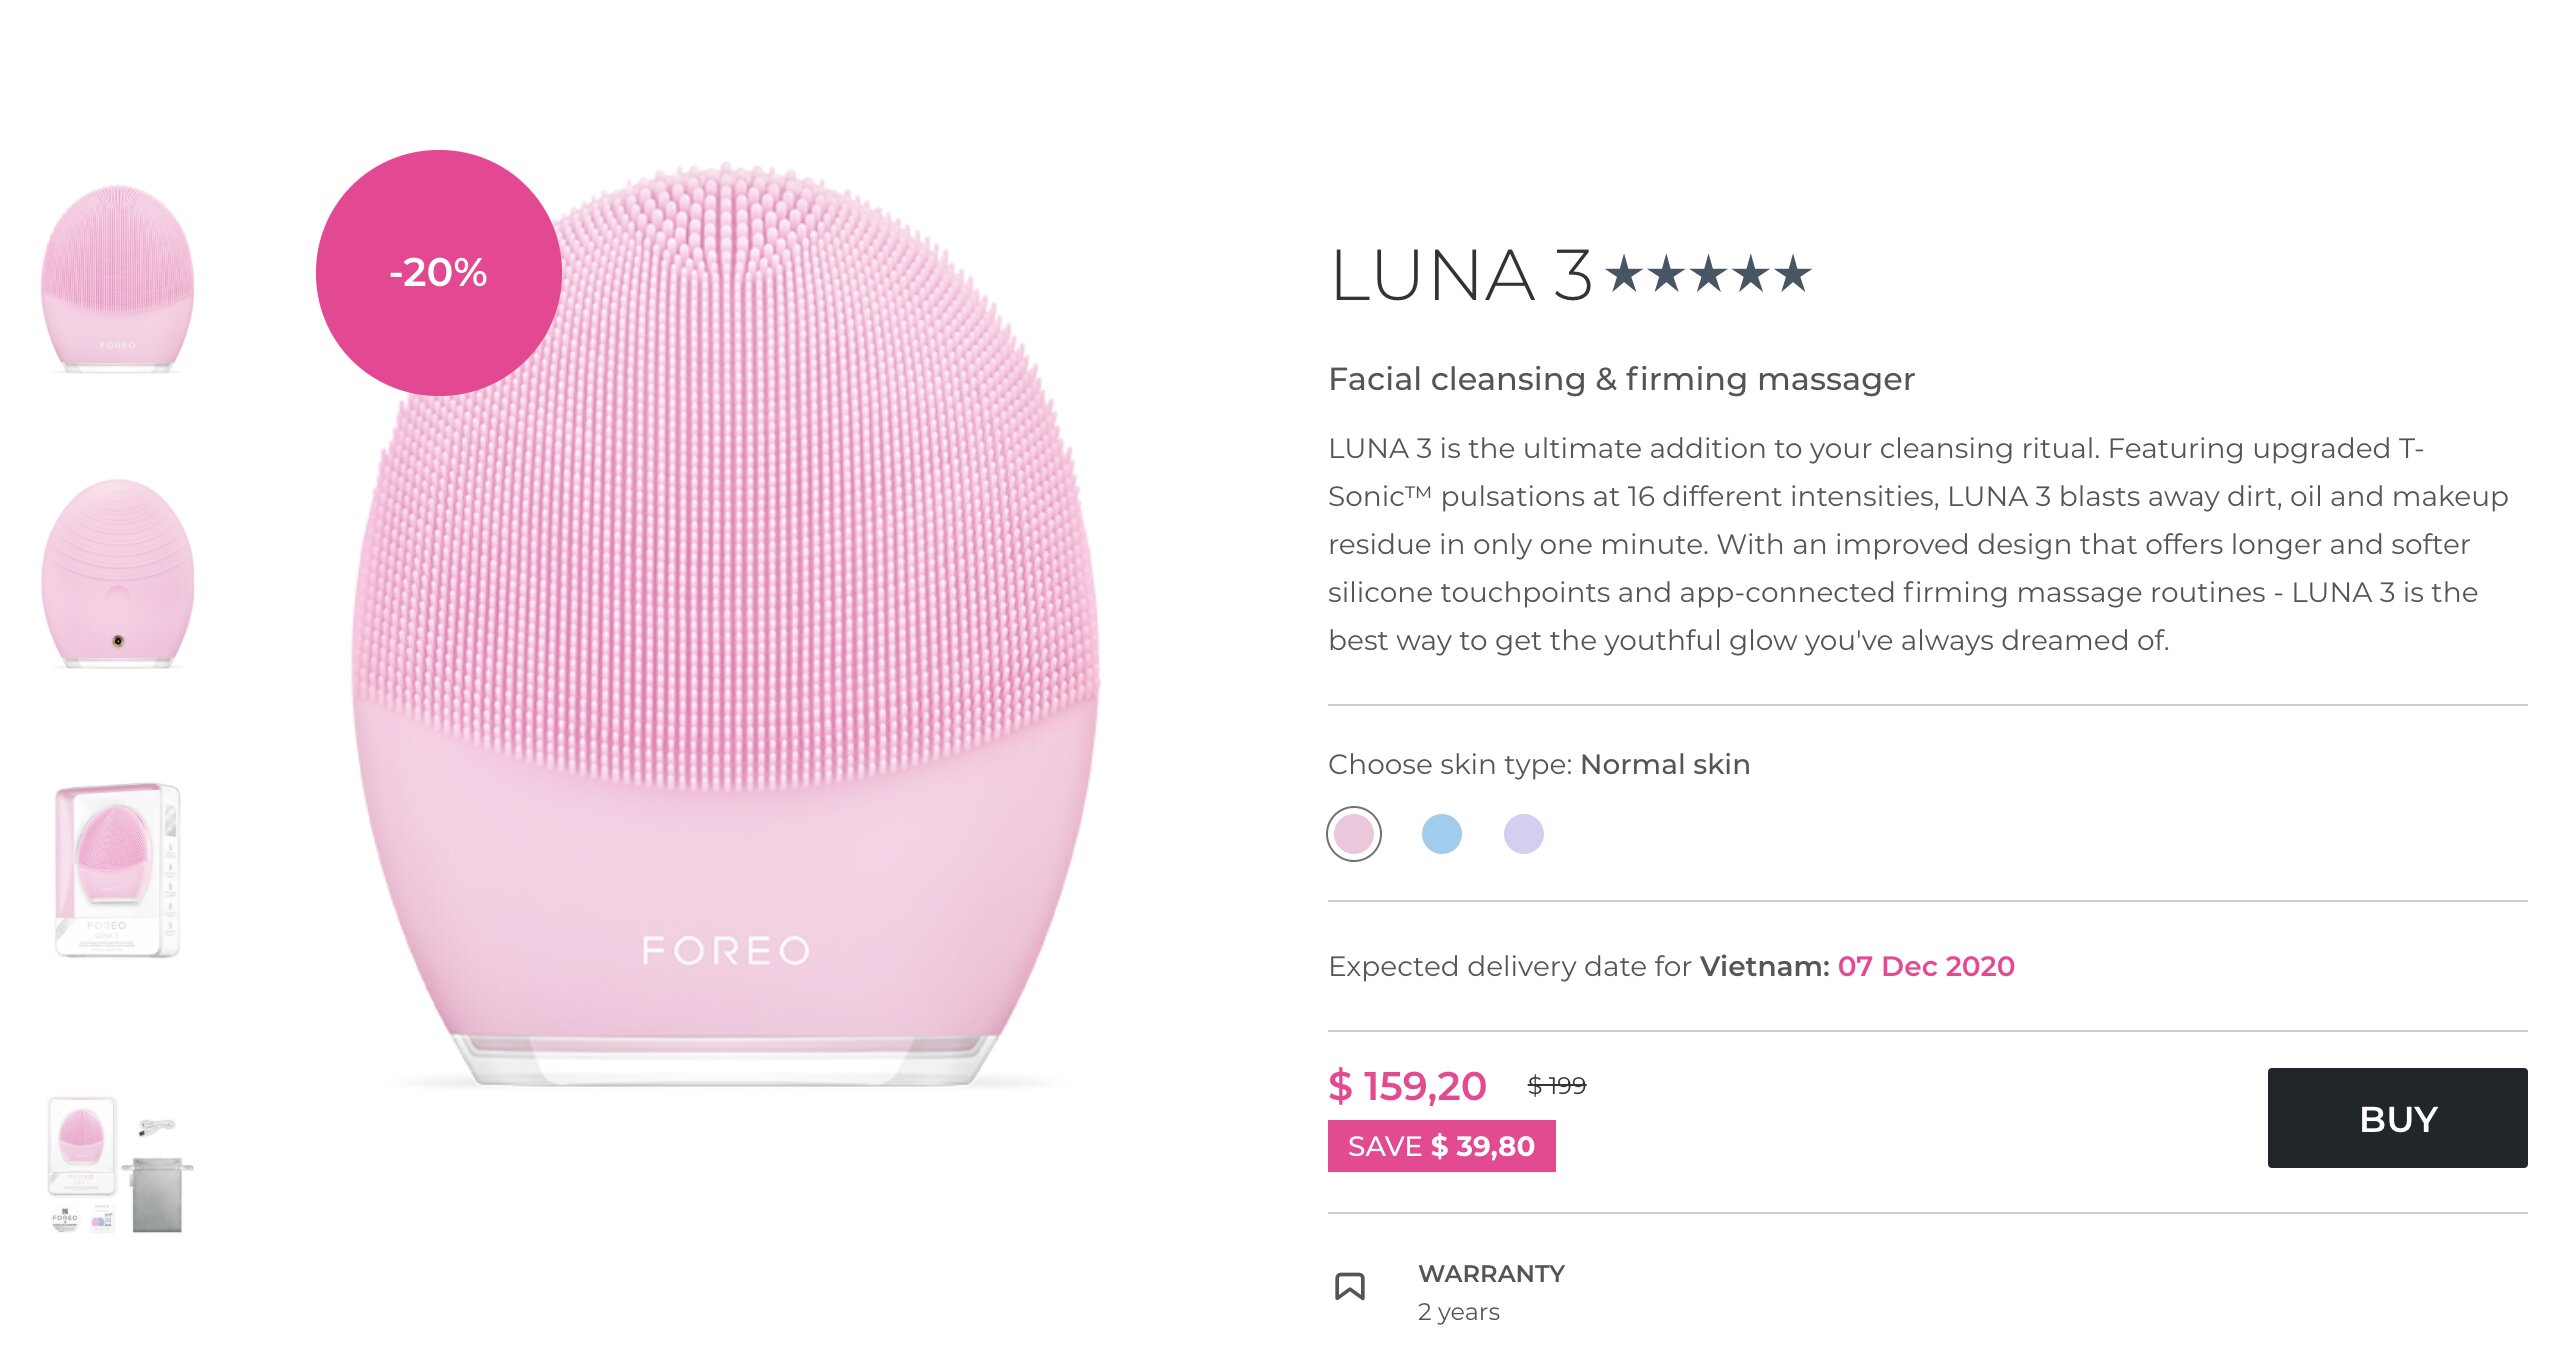View the packaged box thumbnail
Screen dimensions: 2574x1356
[x=117, y=869]
